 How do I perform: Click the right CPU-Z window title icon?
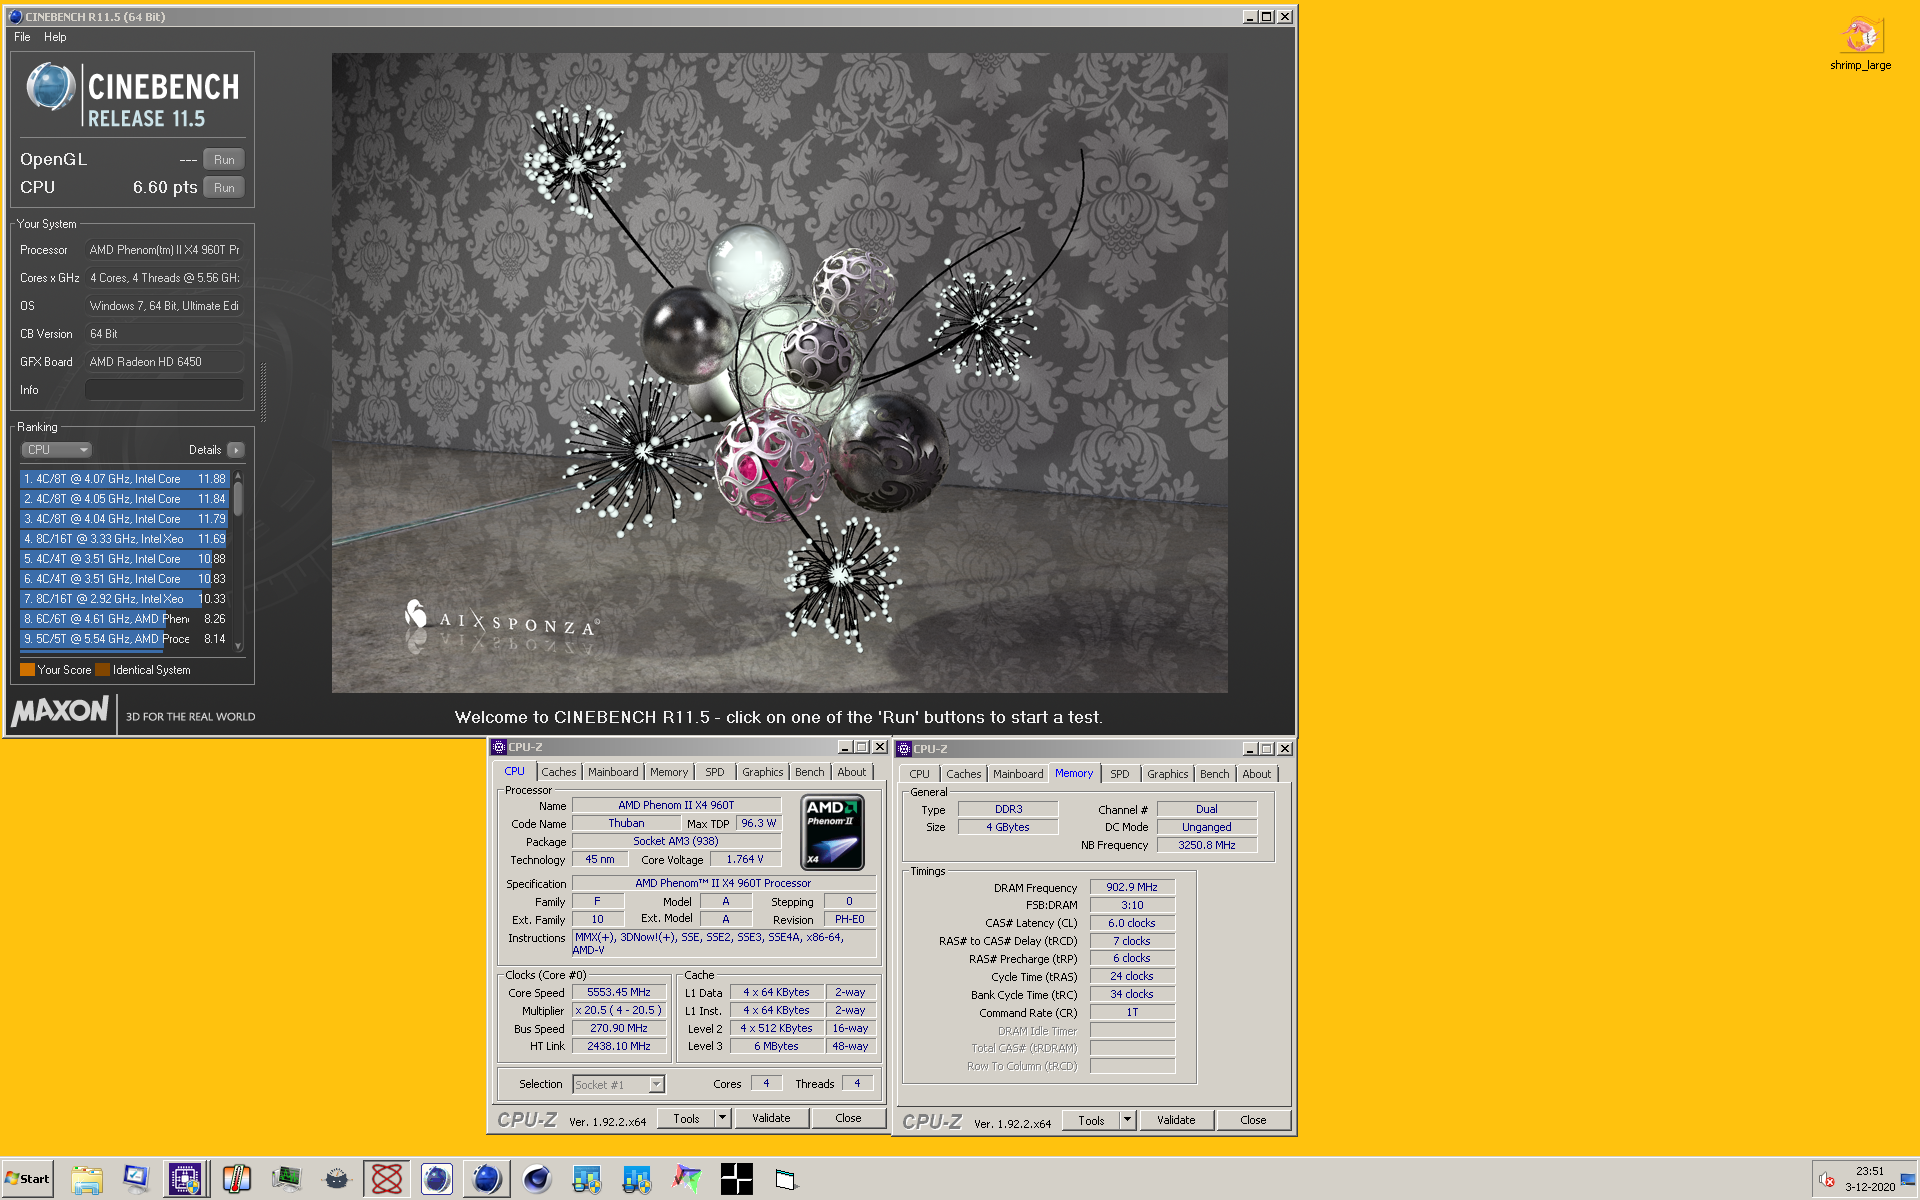pyautogui.click(x=904, y=749)
